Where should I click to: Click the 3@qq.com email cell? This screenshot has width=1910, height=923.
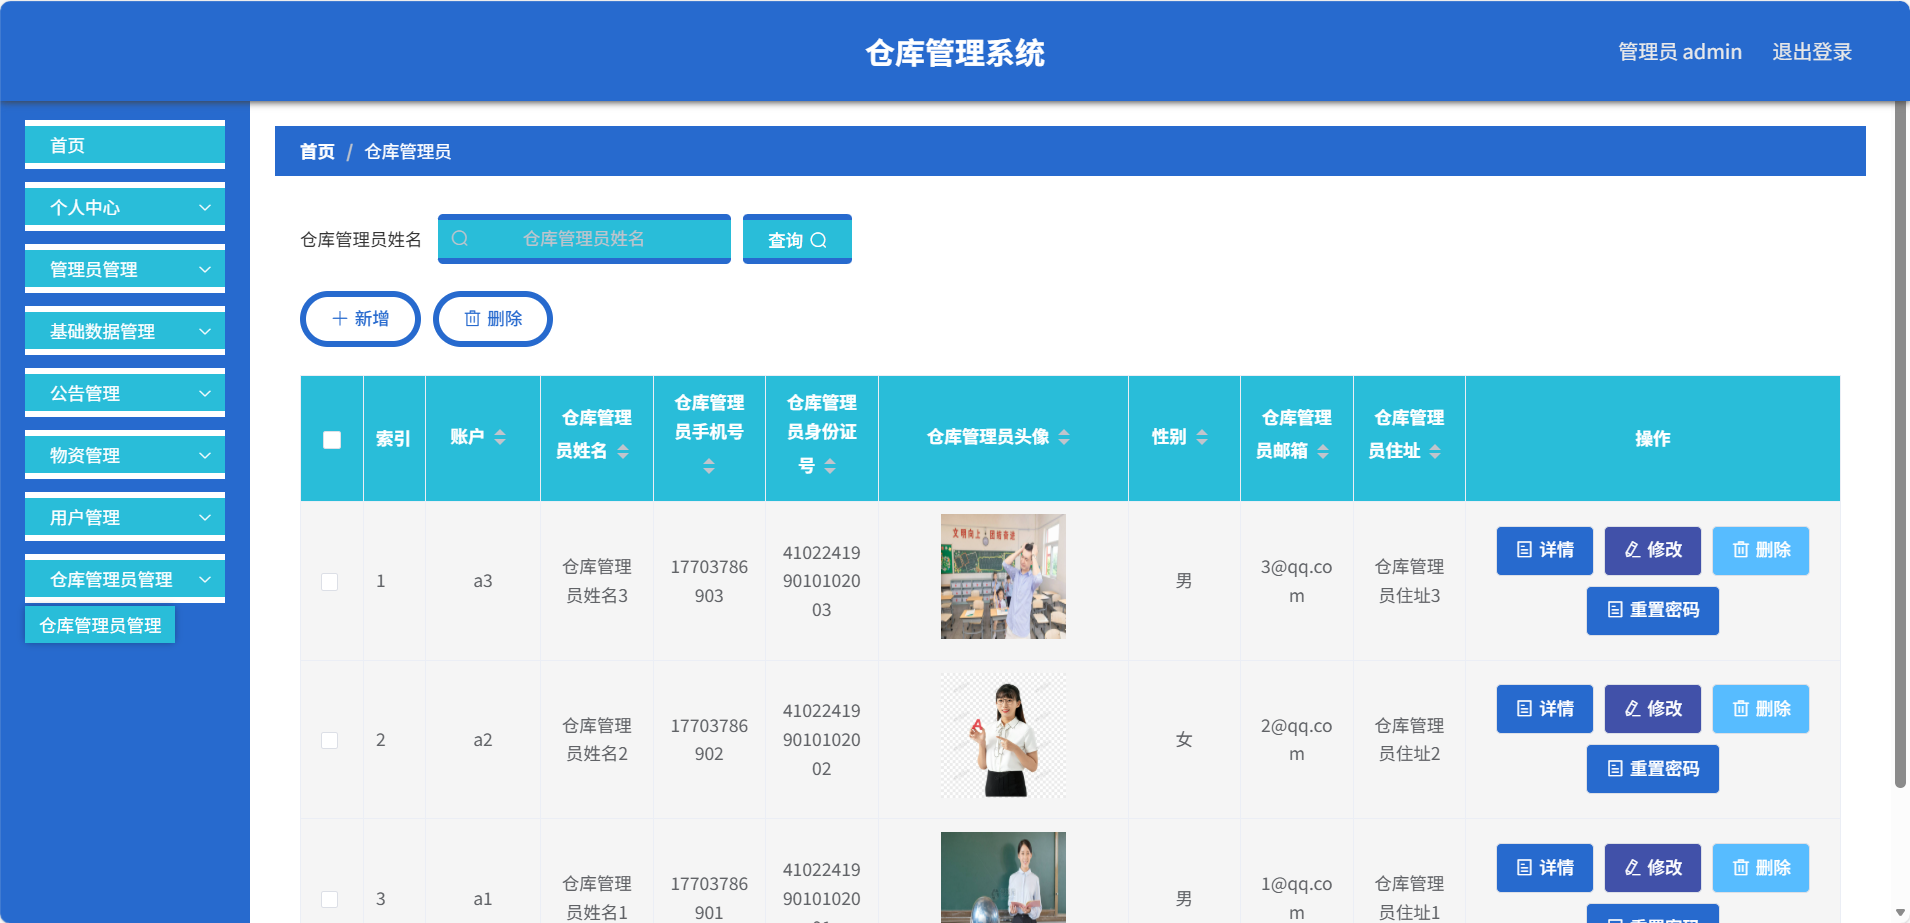click(1296, 581)
